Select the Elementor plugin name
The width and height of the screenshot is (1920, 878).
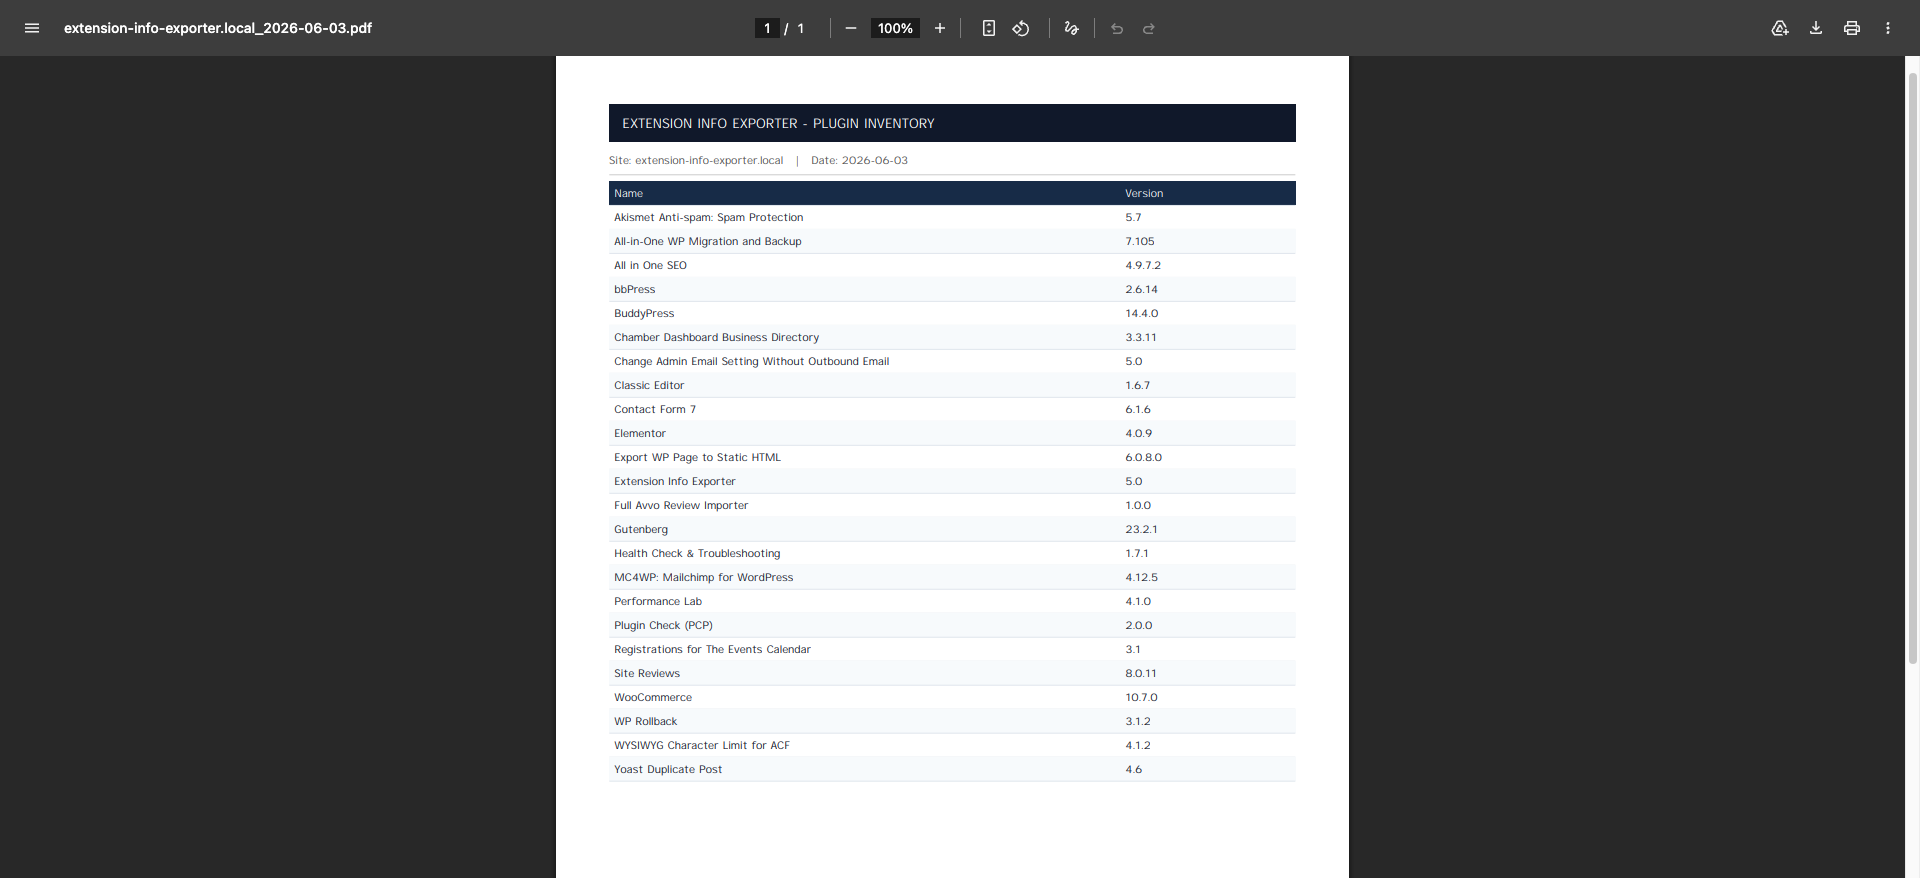[x=640, y=433]
